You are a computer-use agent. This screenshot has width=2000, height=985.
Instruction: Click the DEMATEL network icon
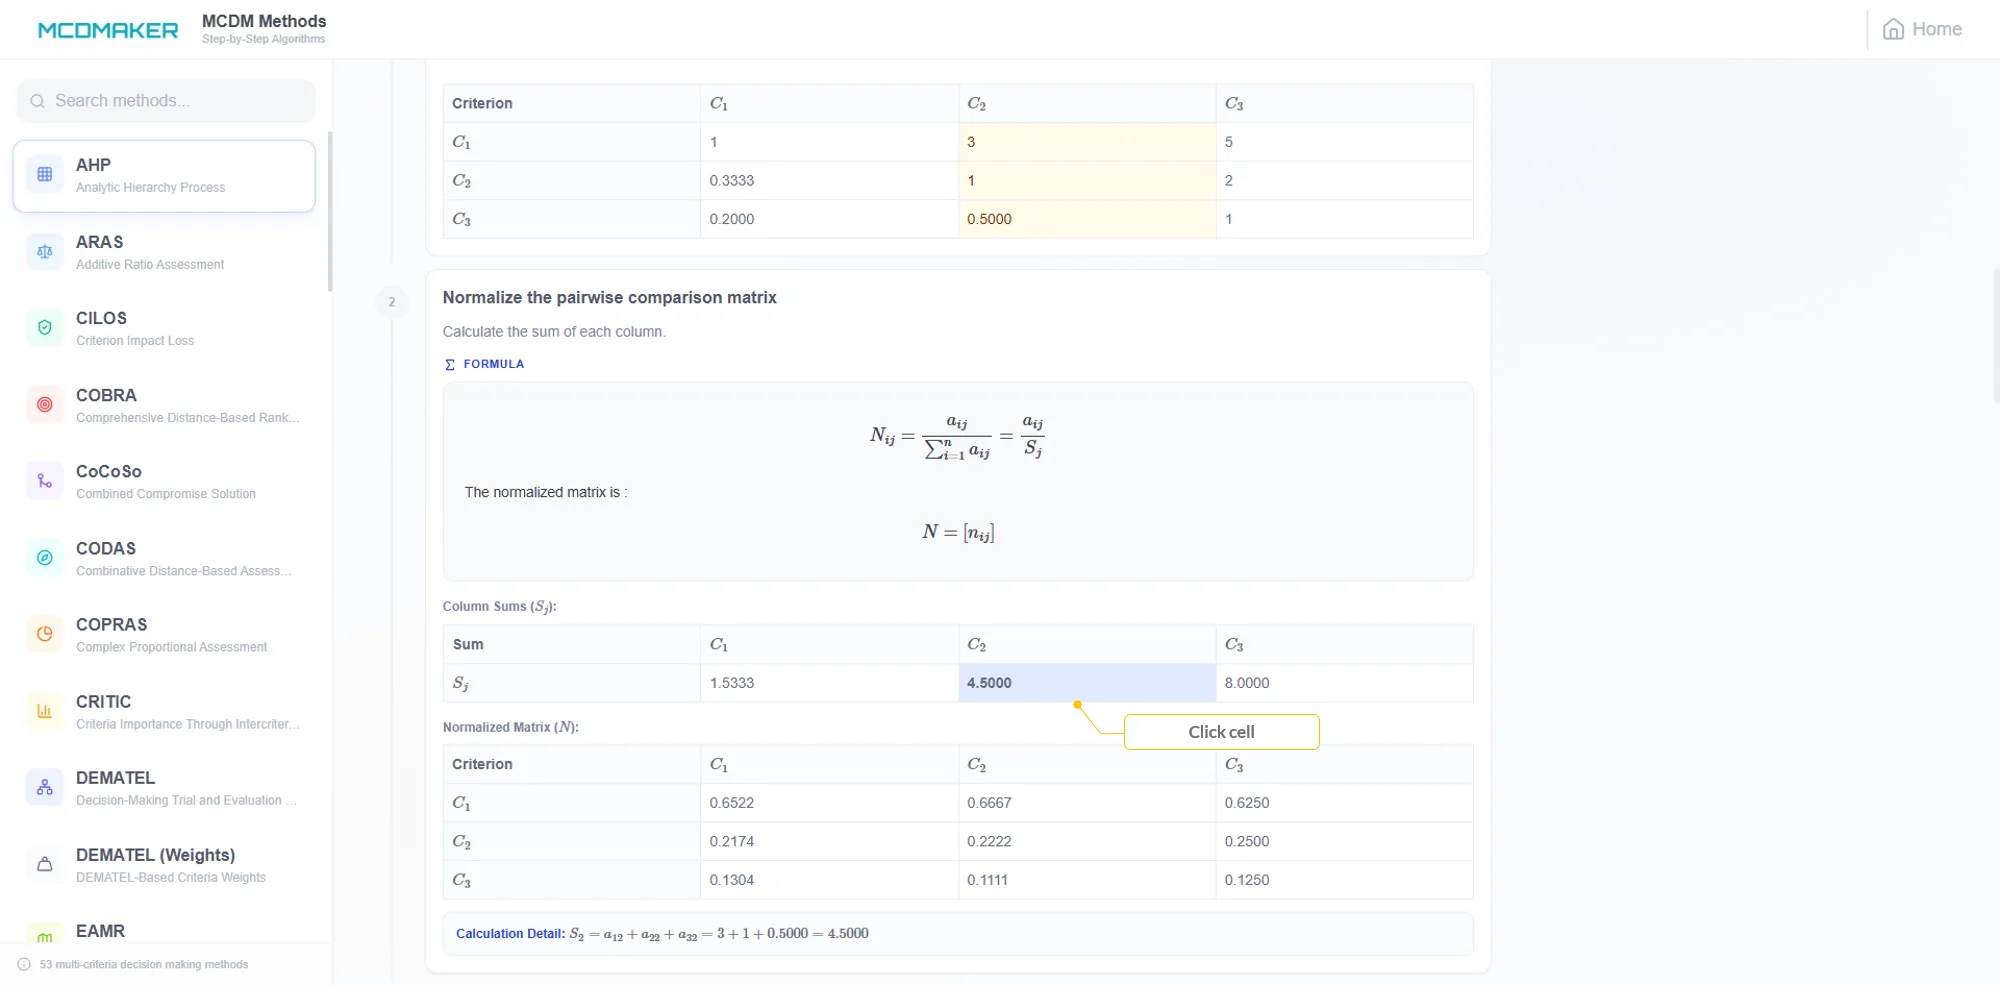pyautogui.click(x=45, y=788)
